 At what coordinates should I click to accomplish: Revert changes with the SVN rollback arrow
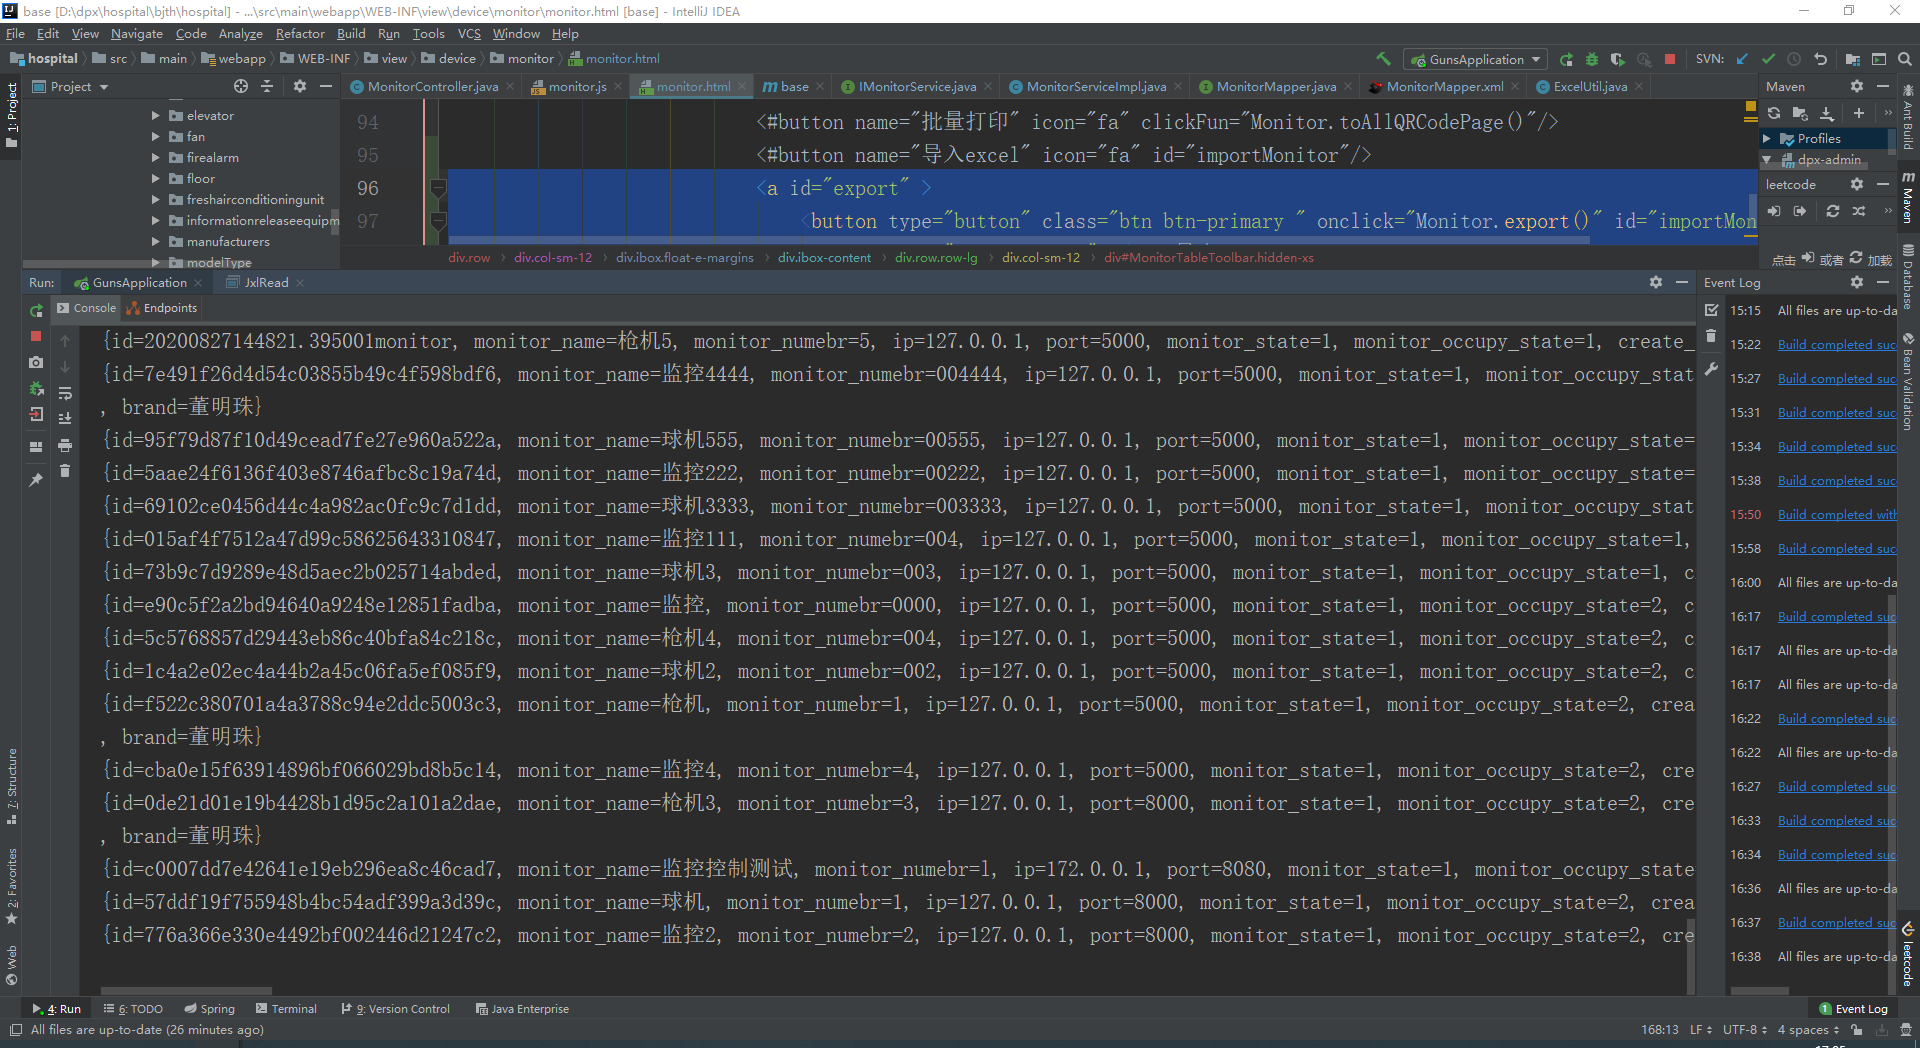[x=1820, y=59]
